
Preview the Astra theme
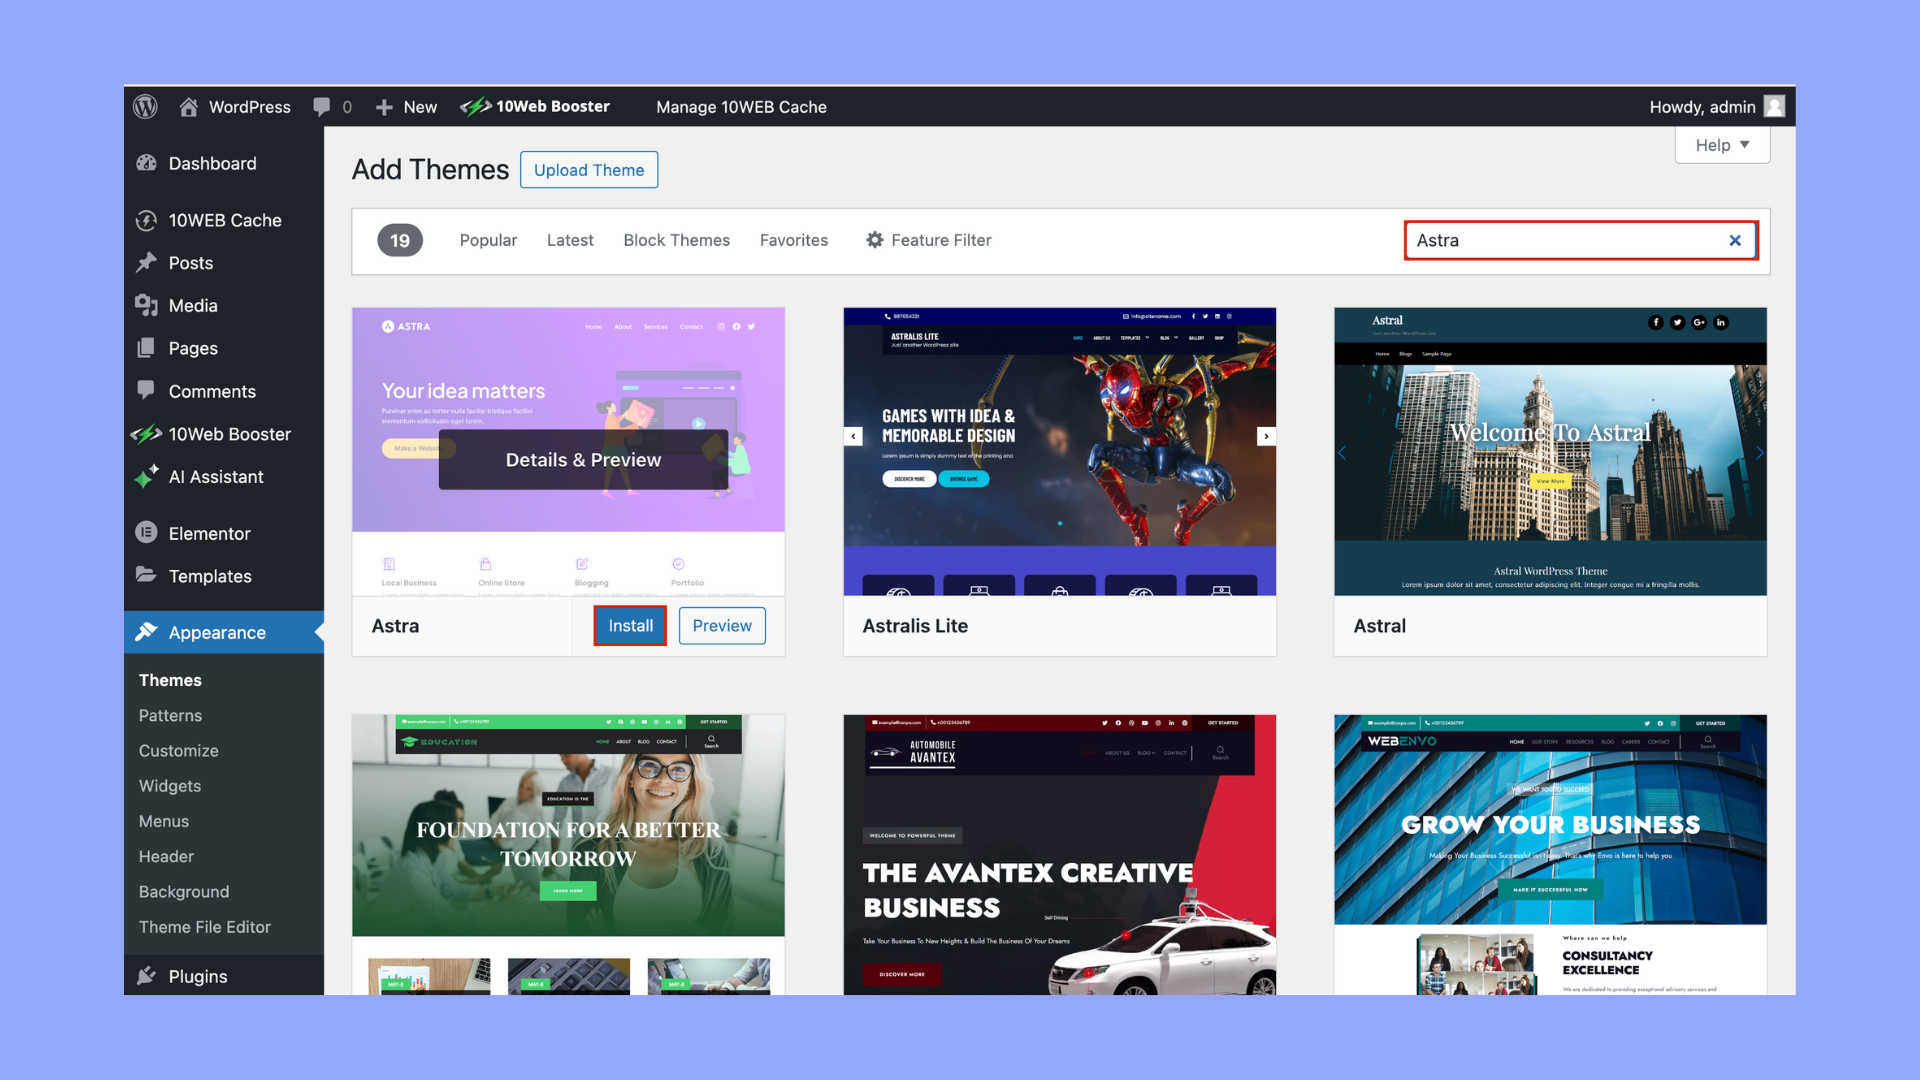coord(721,626)
